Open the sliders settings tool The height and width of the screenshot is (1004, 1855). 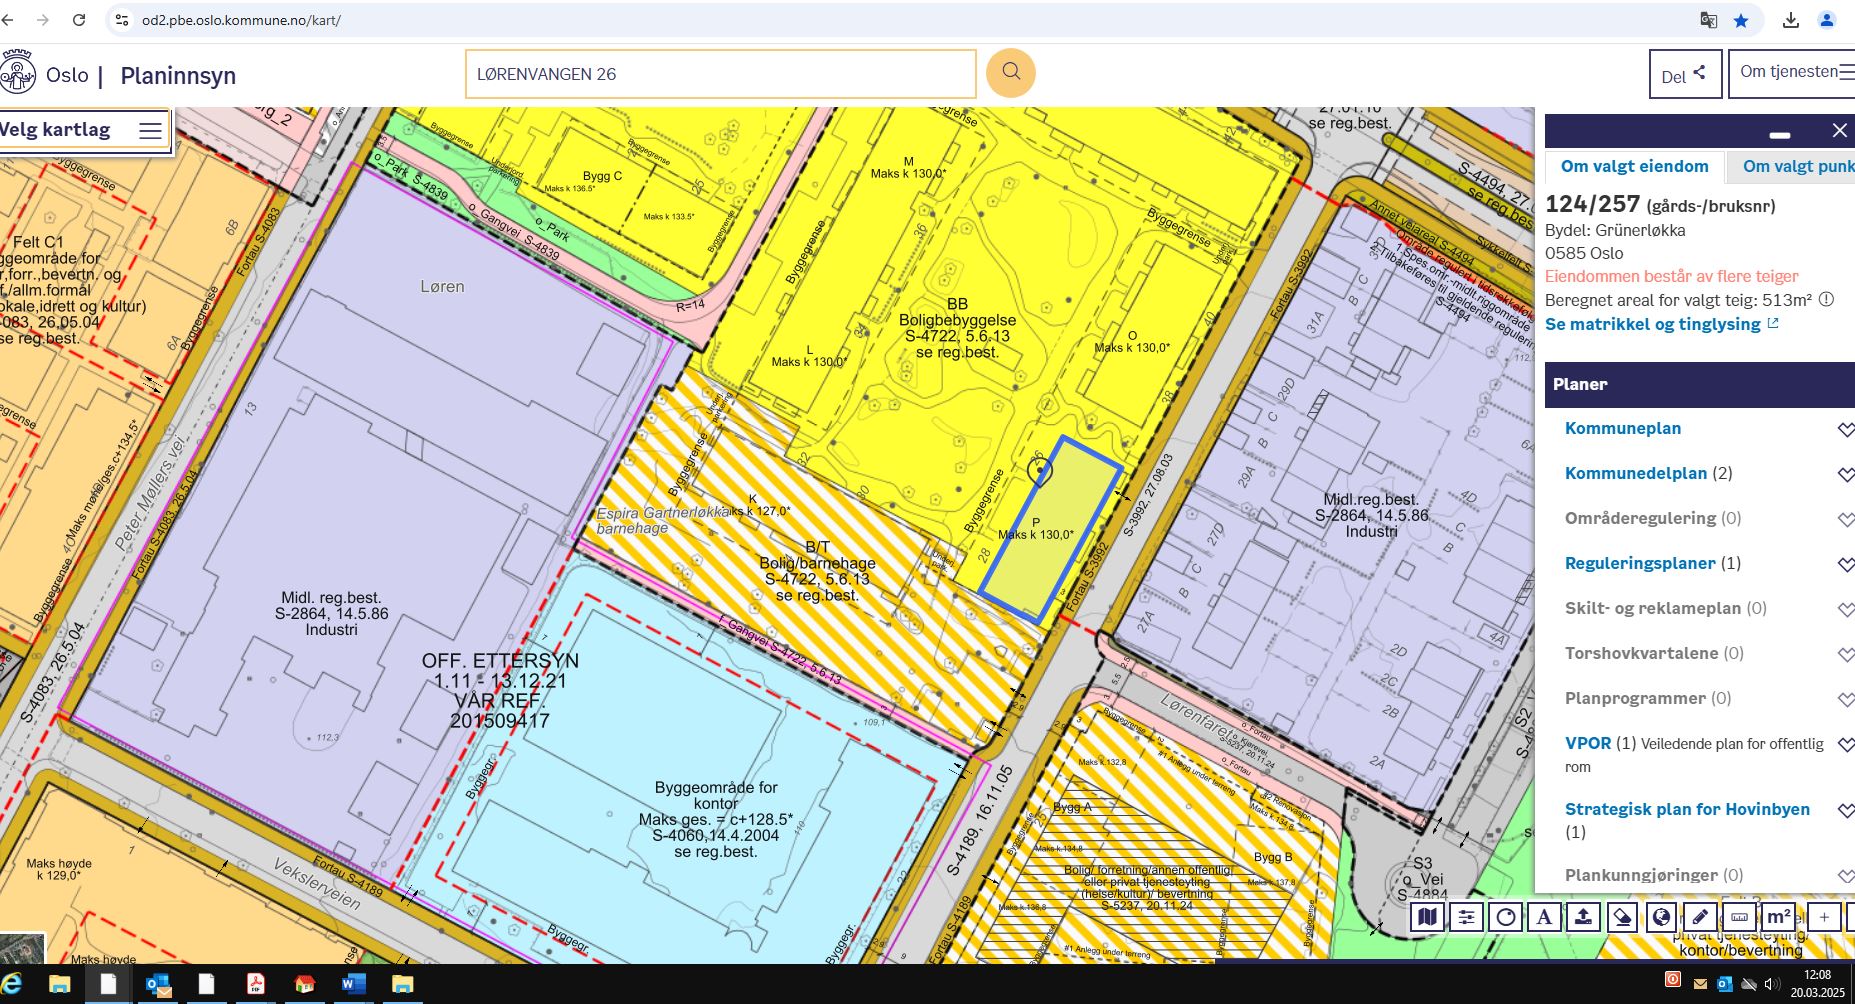(1467, 917)
